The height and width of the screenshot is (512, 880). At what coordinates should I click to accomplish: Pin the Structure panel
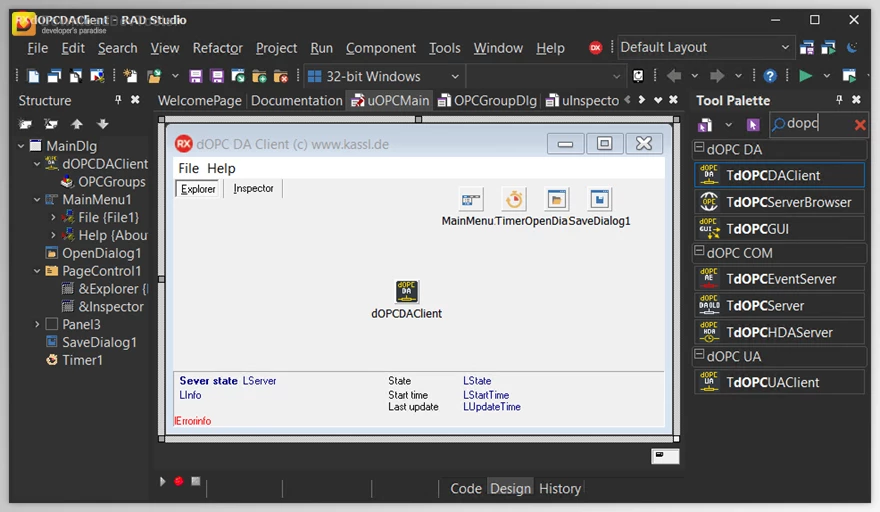point(118,99)
